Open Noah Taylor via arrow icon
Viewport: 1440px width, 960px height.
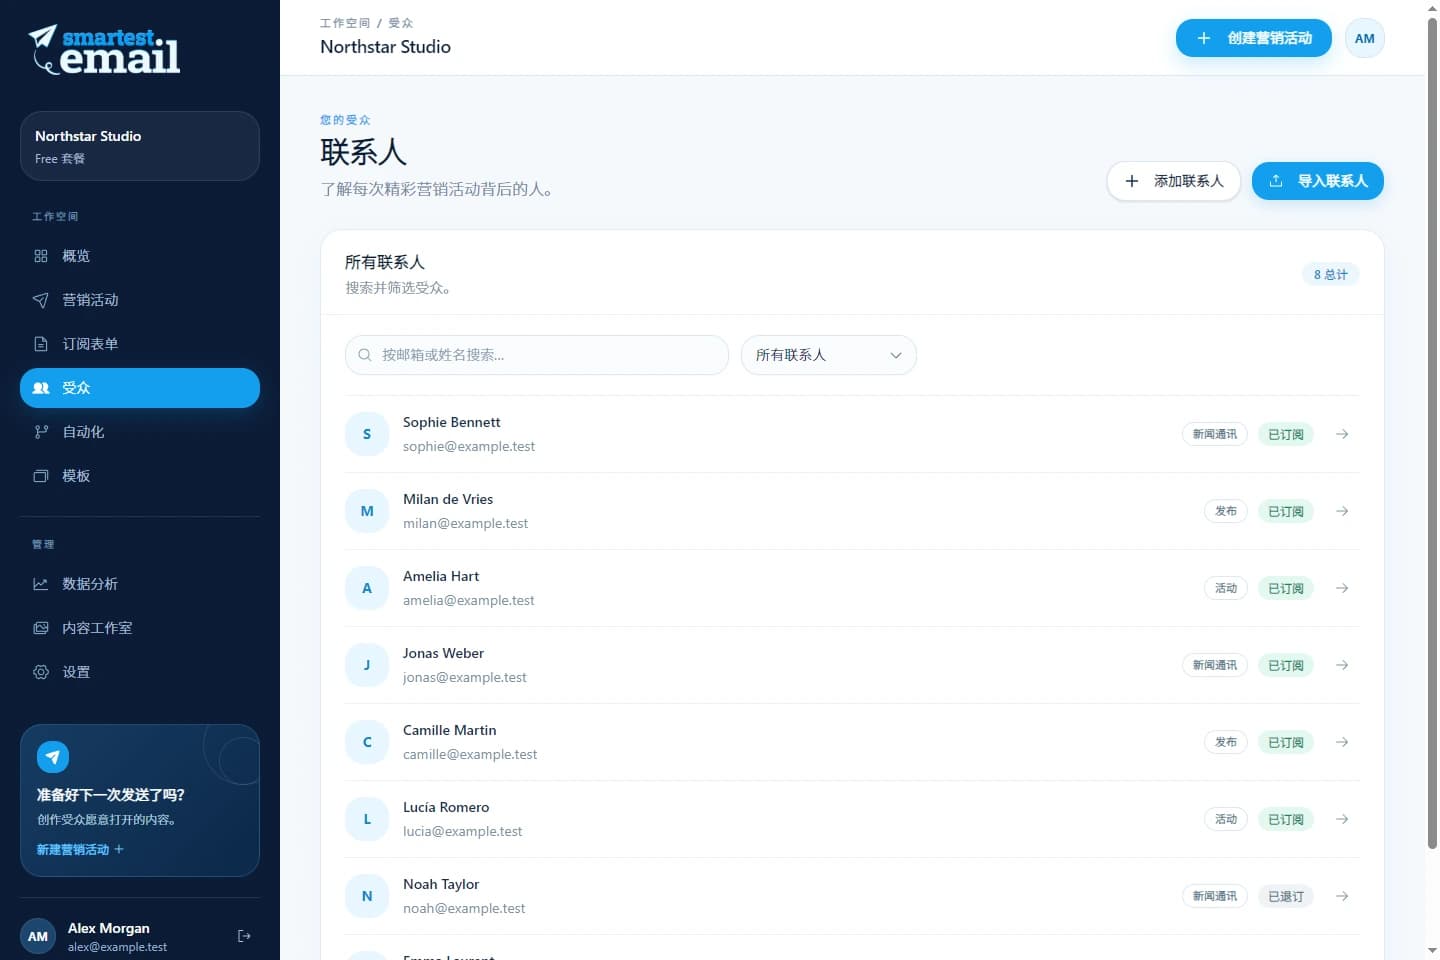click(x=1342, y=896)
